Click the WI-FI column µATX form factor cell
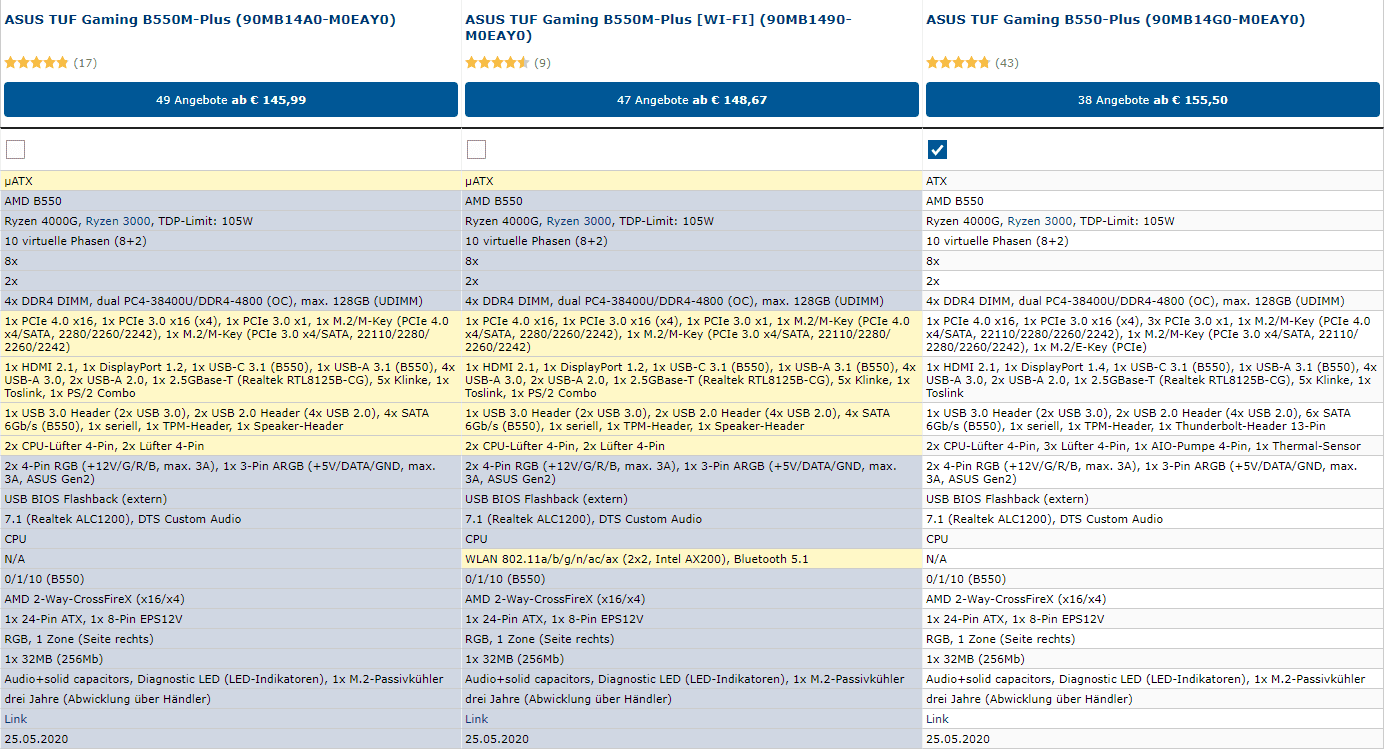This screenshot has height=749, width=1384. coord(692,181)
